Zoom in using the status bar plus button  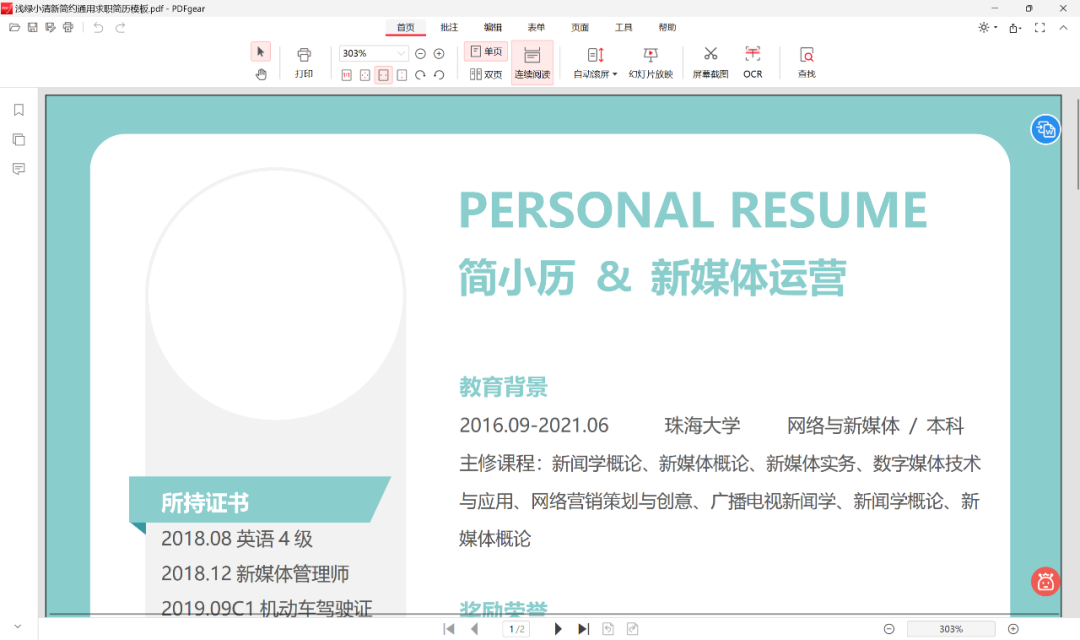[x=1013, y=629]
